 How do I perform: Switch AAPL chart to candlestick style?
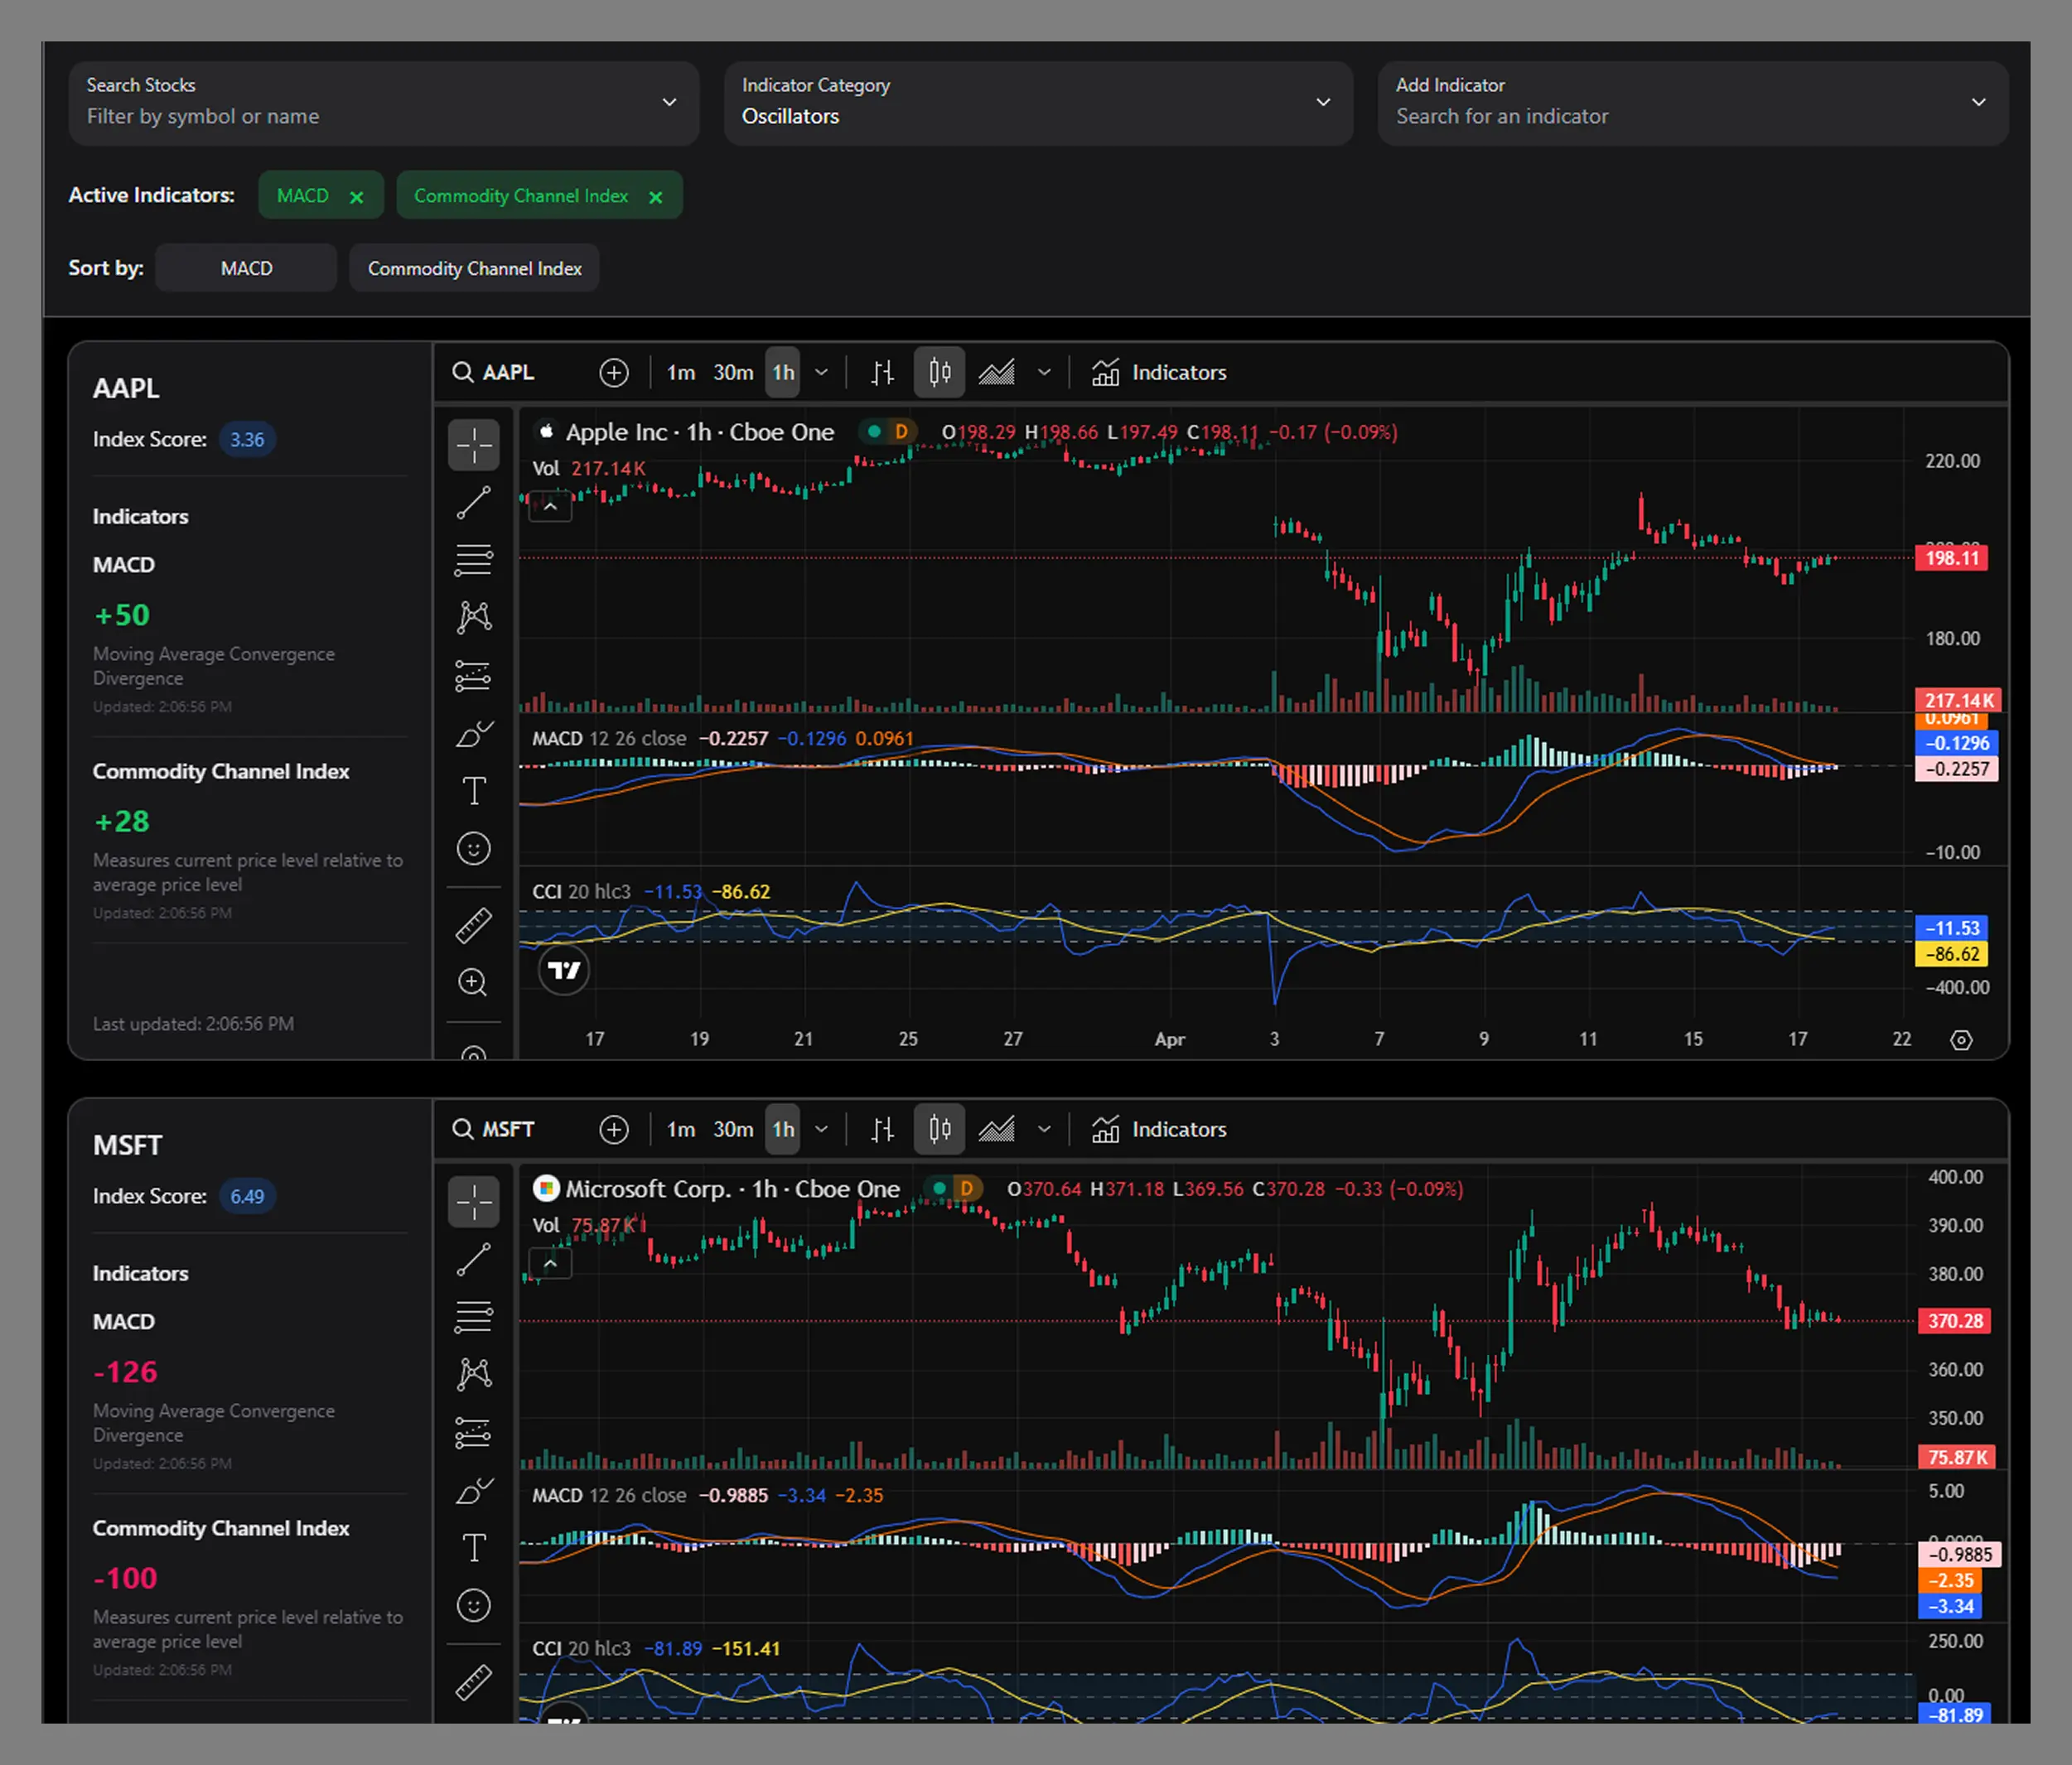point(939,373)
